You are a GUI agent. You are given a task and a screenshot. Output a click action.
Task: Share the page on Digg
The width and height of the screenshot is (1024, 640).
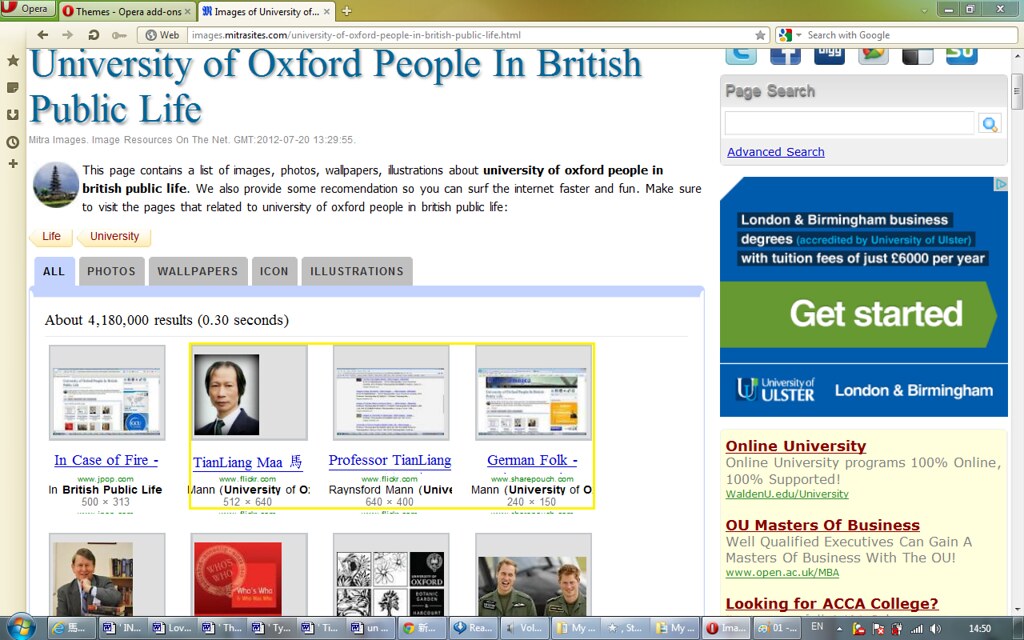tap(829, 56)
